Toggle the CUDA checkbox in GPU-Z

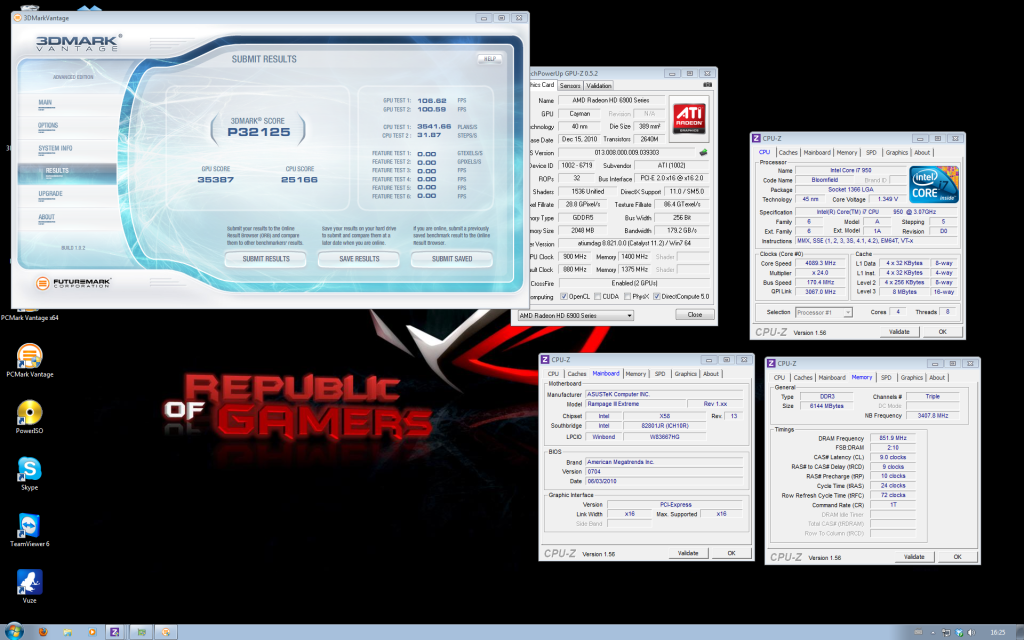click(598, 296)
